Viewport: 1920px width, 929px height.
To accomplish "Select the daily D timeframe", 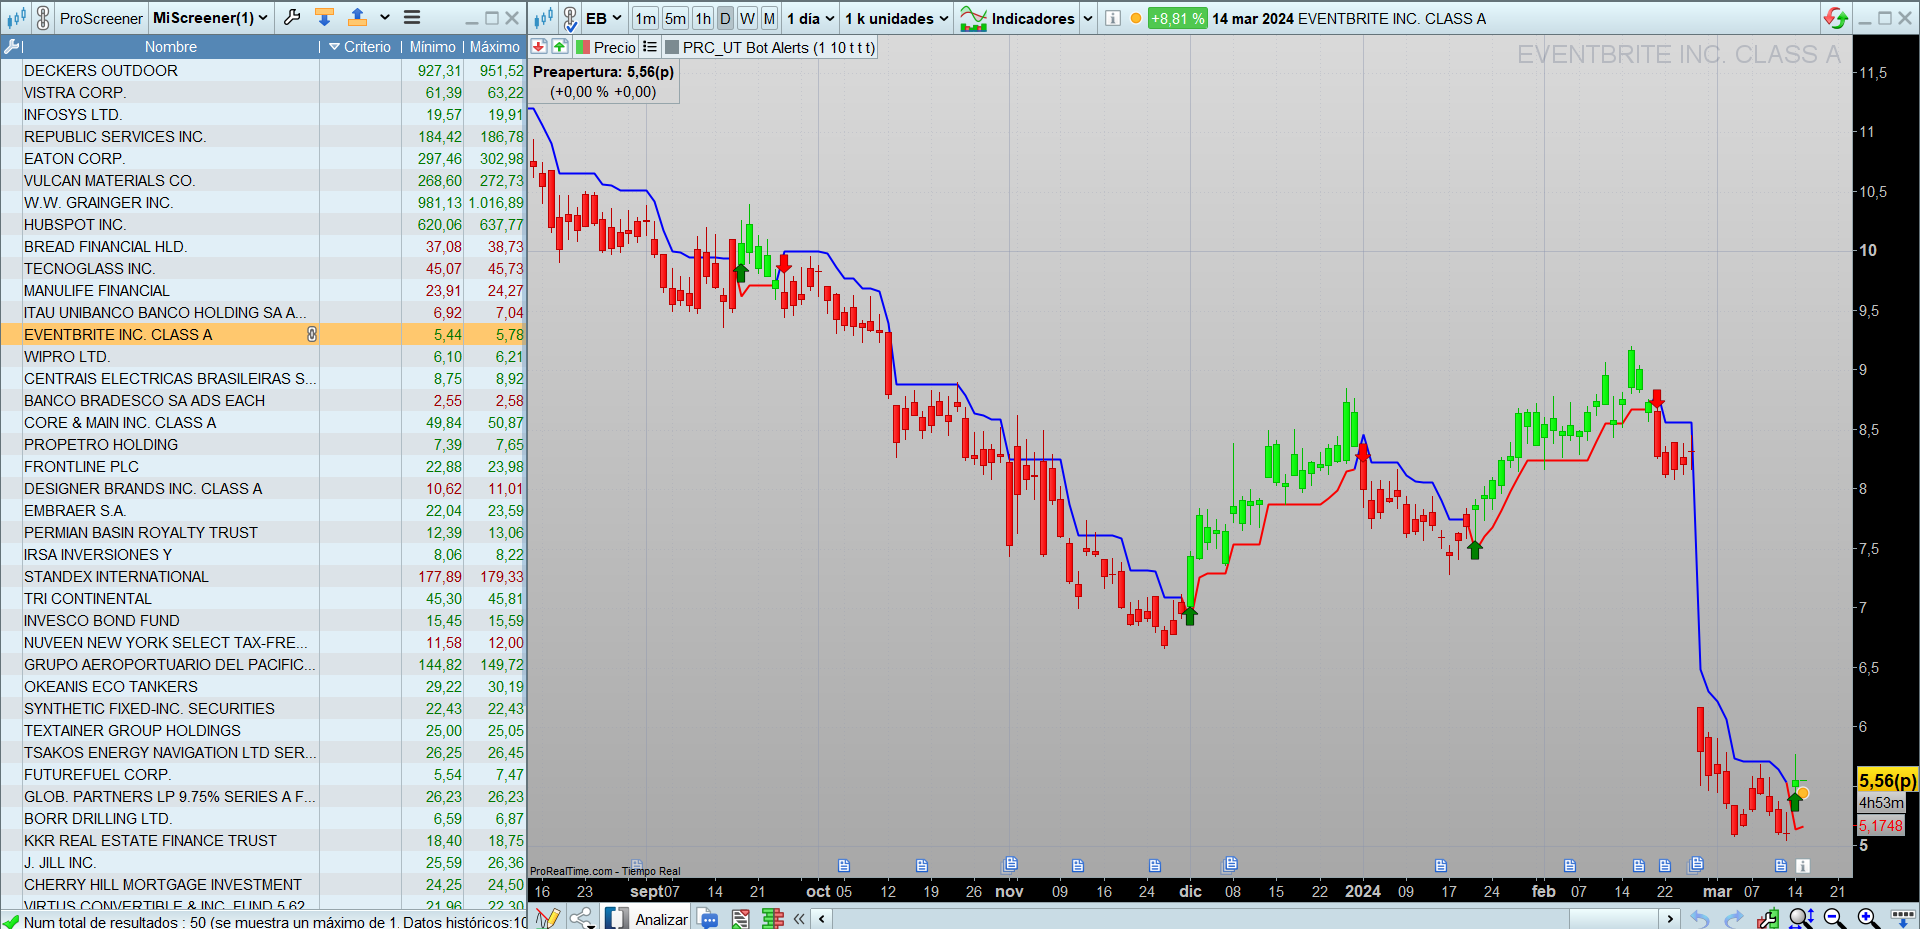I will (726, 18).
